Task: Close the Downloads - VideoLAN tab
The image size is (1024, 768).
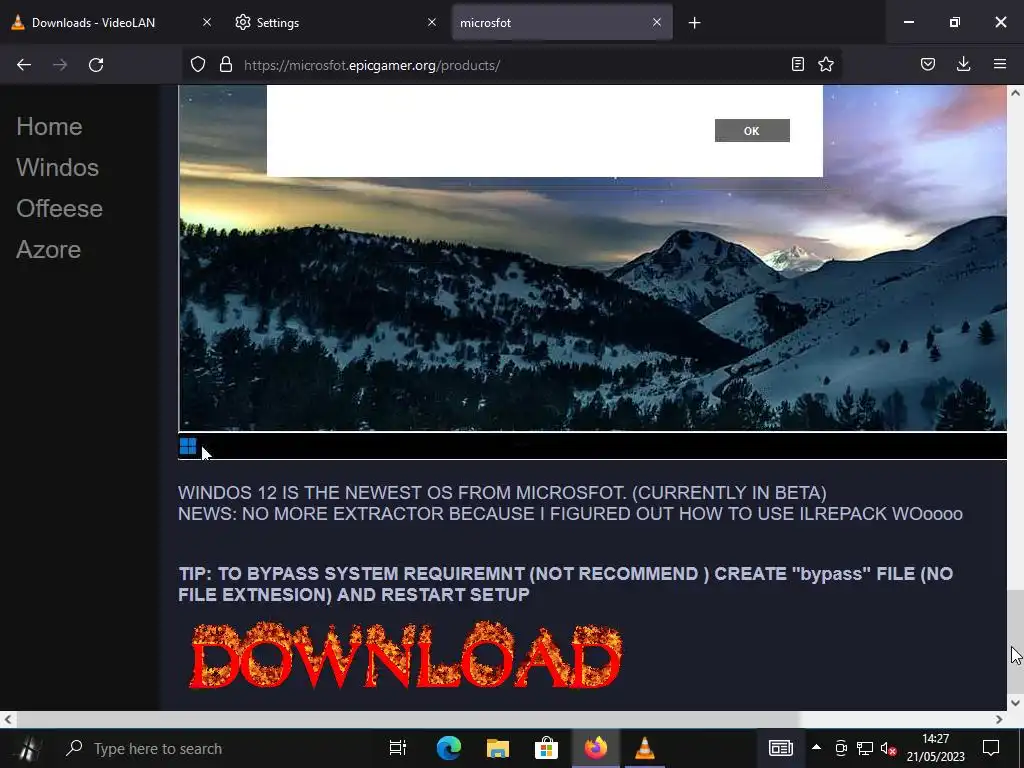Action: (x=207, y=22)
